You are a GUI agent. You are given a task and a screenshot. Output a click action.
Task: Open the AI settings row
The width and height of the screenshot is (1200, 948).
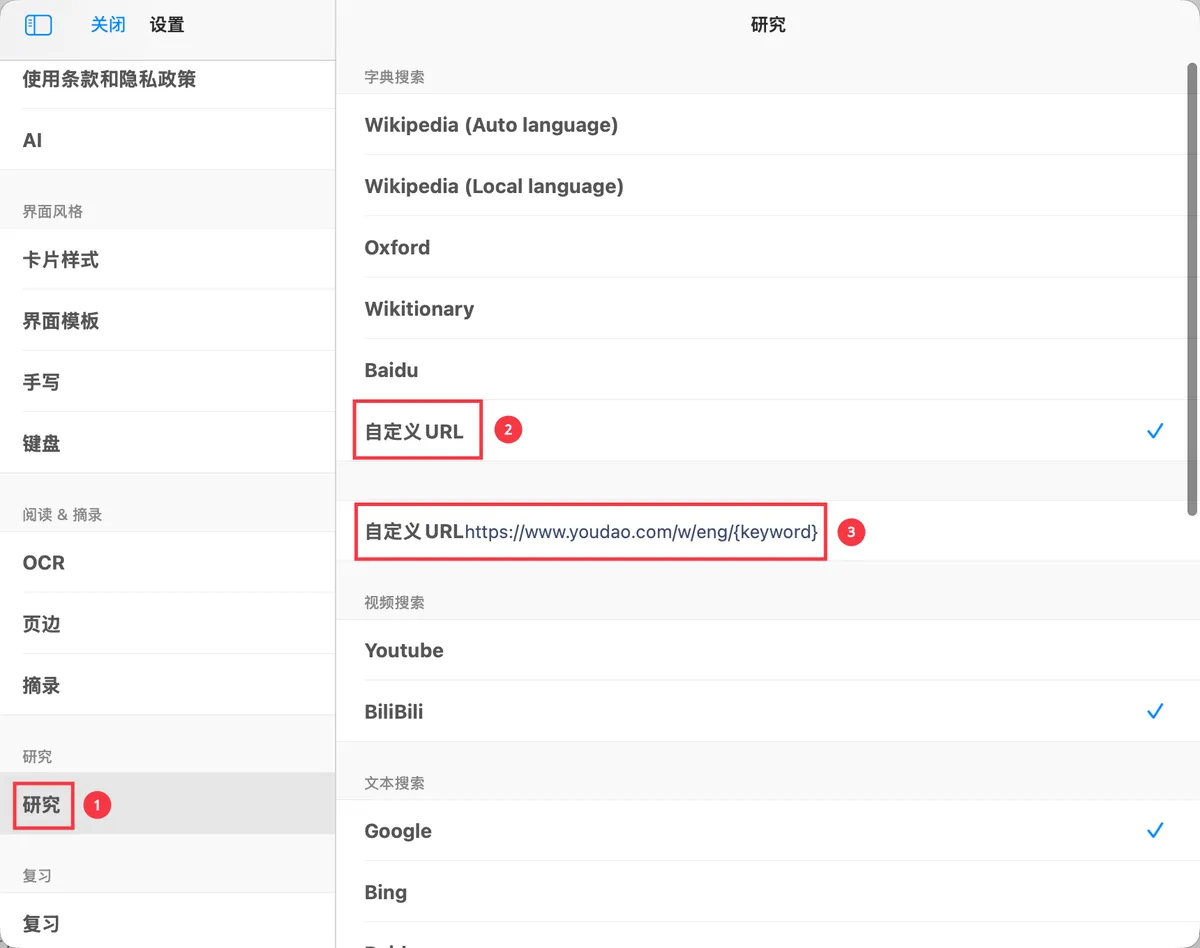tap(167, 140)
